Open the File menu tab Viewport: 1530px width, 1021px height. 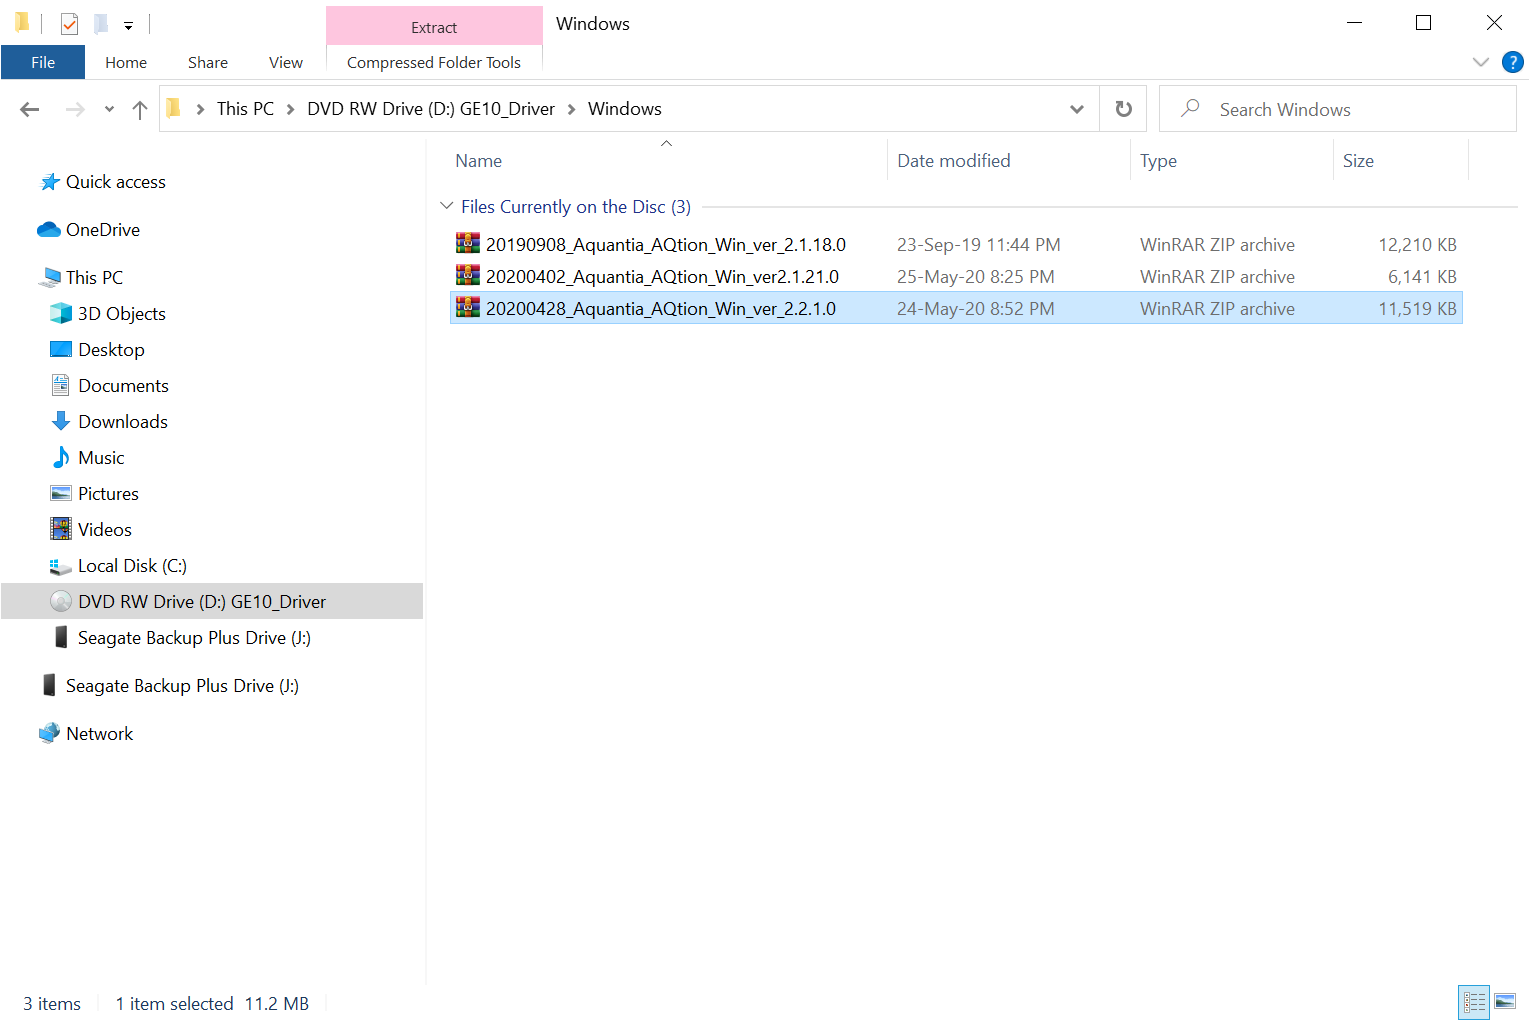pos(43,62)
